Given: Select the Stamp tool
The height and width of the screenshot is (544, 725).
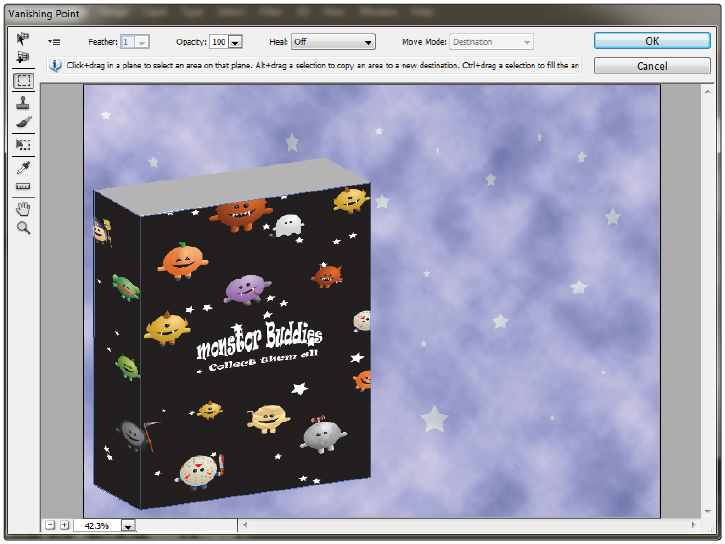Looking at the screenshot, I should pos(23,102).
